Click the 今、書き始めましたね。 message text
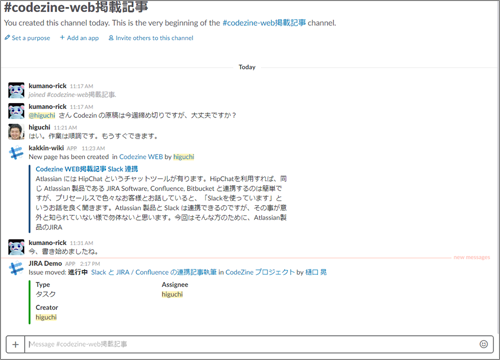The image size is (500, 360). (x=63, y=251)
